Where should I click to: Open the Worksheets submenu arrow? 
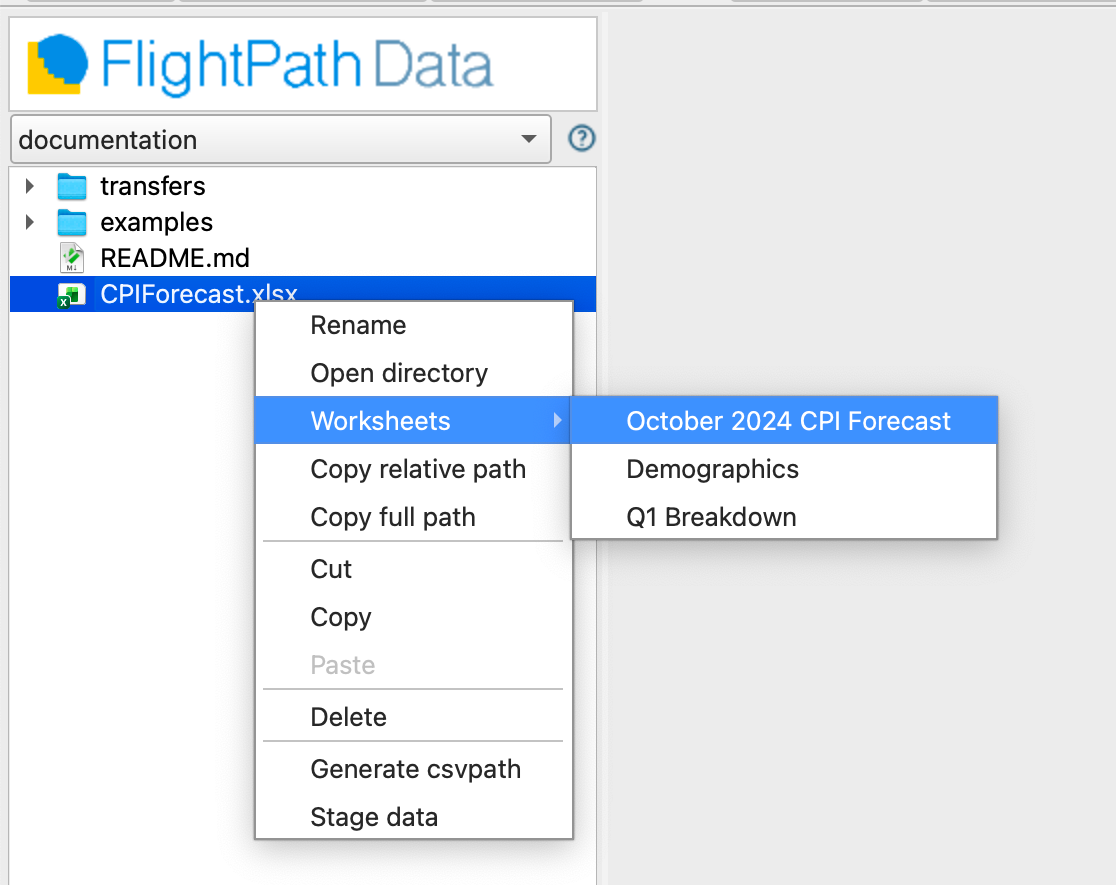pyautogui.click(x=558, y=421)
